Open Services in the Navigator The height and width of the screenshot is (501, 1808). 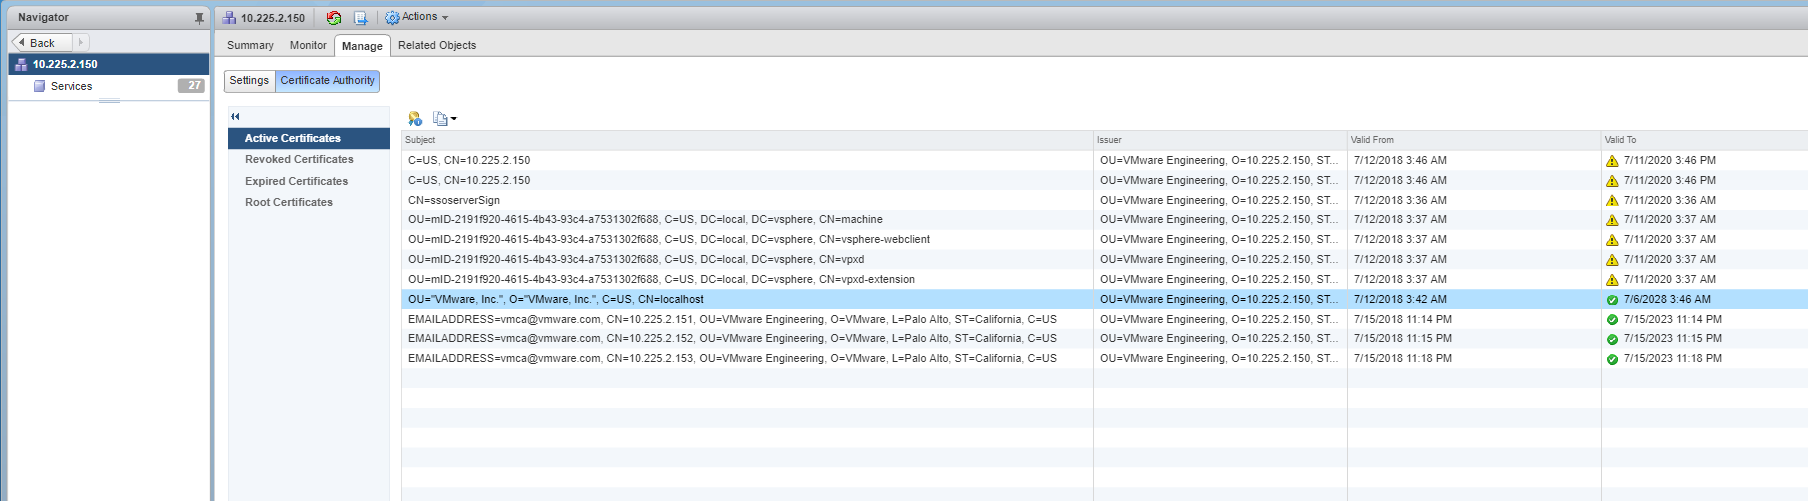click(71, 86)
